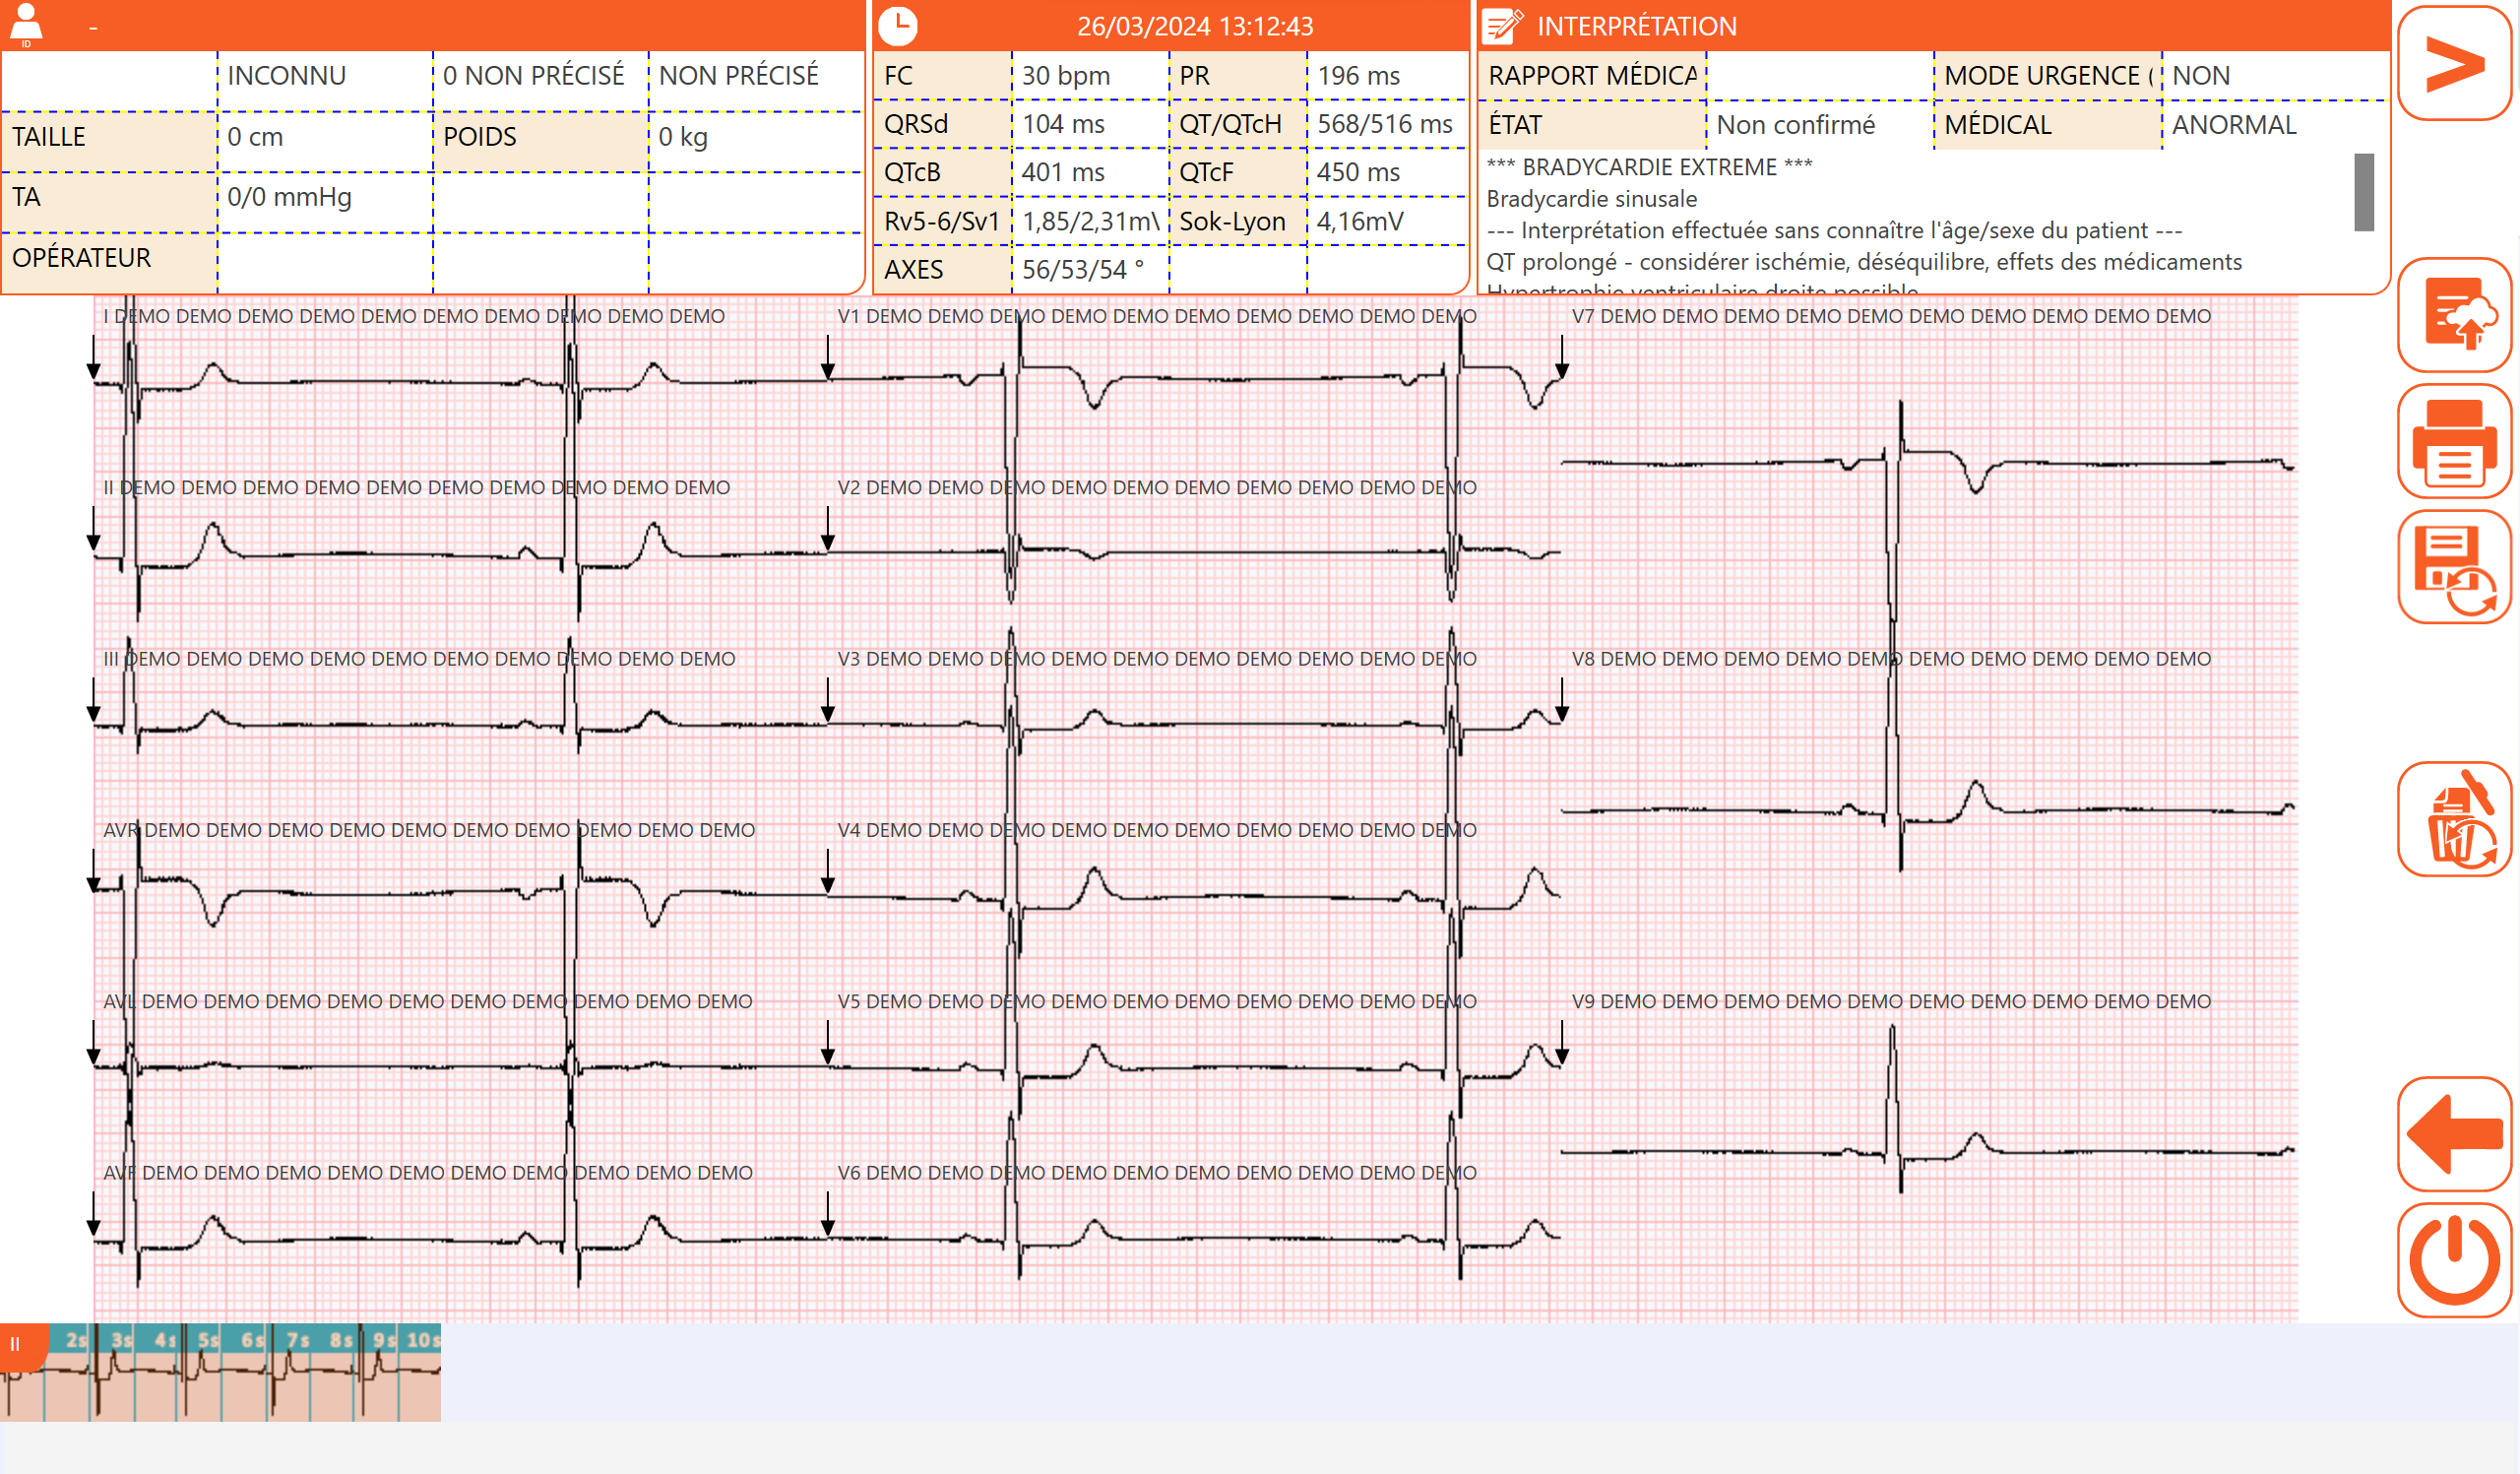Delete the current ECG recording
This screenshot has height=1474, width=2520.
[2456, 822]
